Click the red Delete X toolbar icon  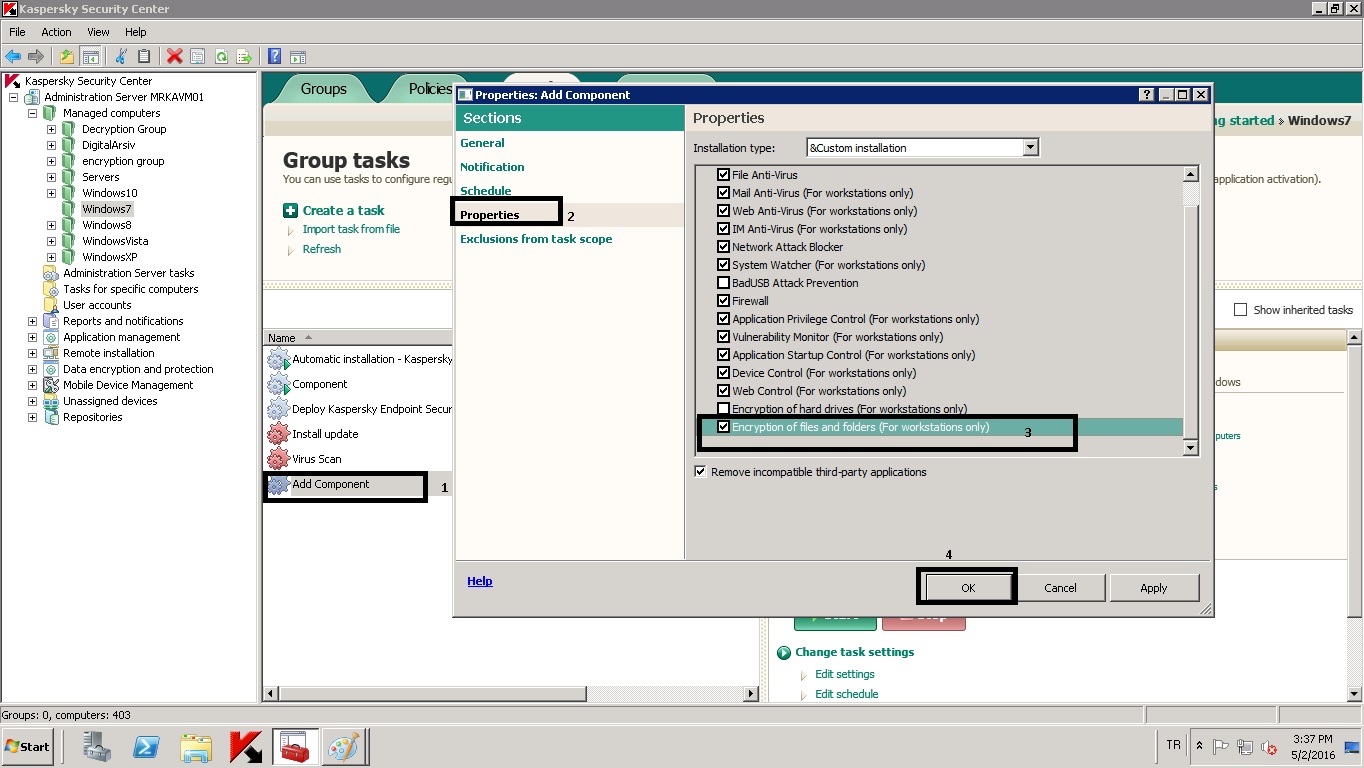click(x=175, y=57)
